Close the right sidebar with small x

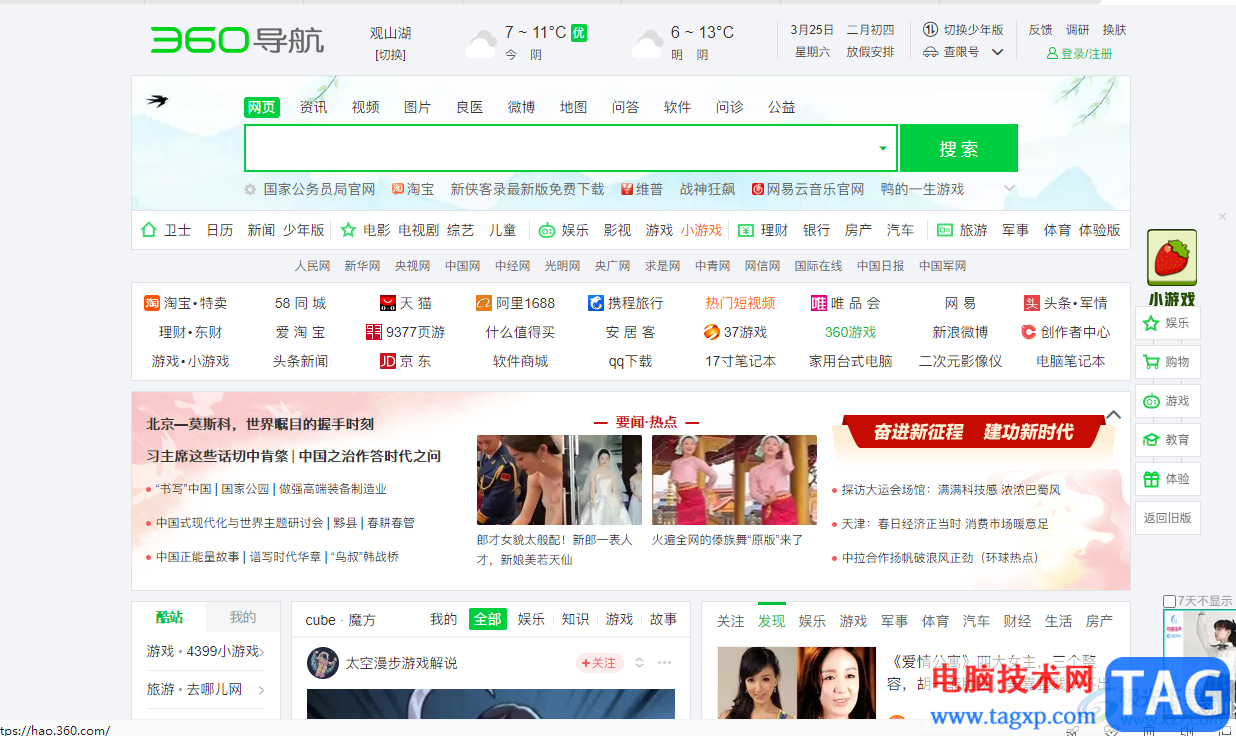1222,216
